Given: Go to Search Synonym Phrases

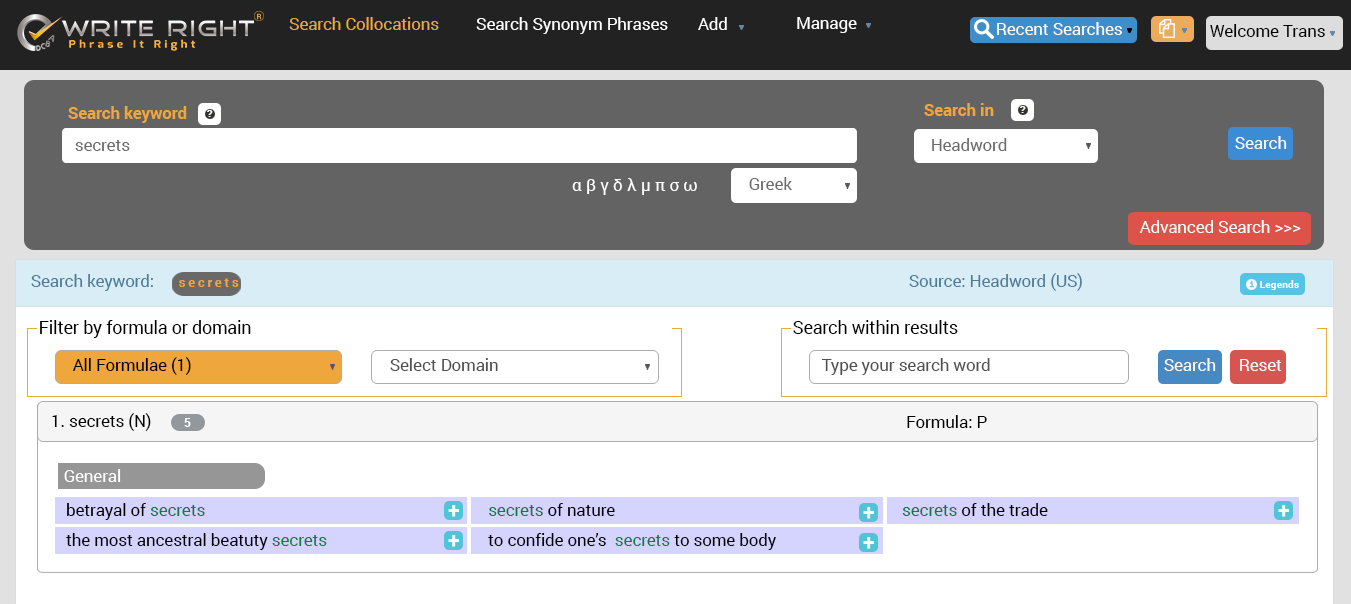Looking at the screenshot, I should coord(571,24).
